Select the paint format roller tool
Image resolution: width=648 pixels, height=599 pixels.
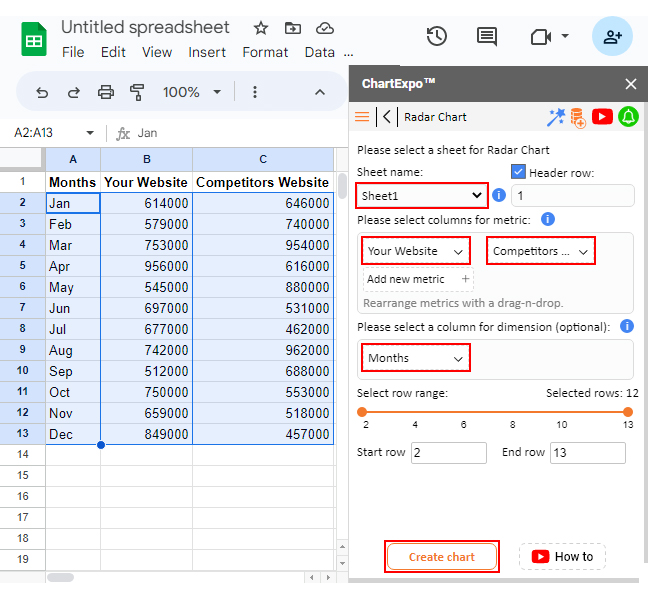(x=137, y=92)
